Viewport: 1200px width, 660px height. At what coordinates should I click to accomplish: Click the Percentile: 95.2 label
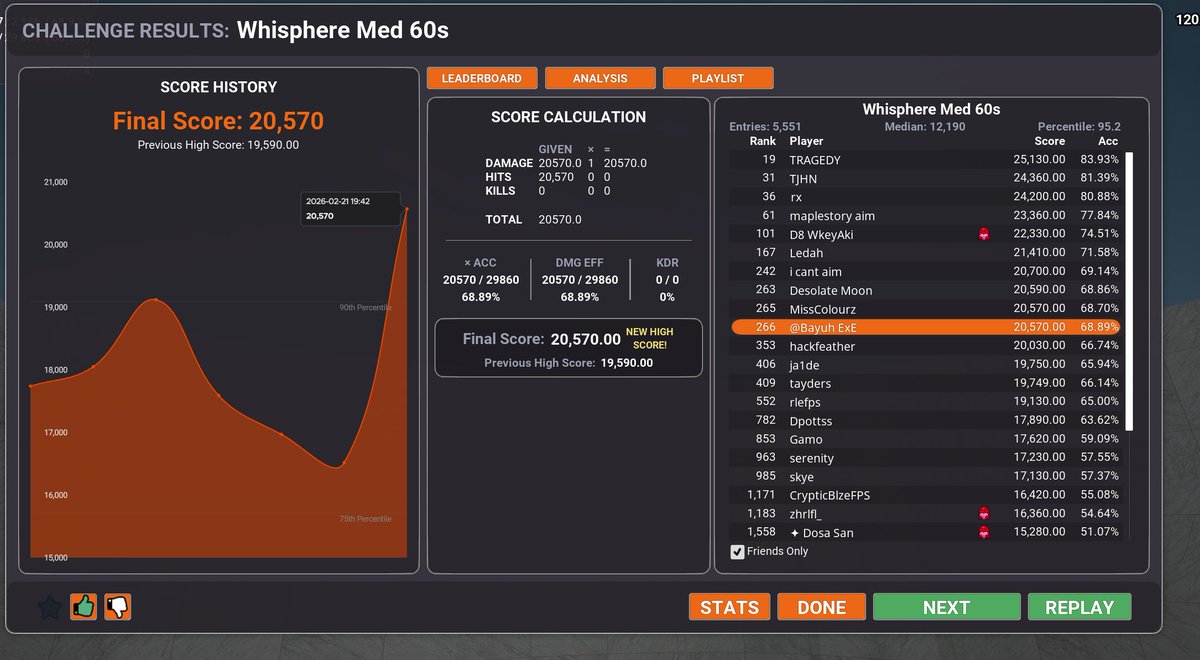click(x=1079, y=127)
